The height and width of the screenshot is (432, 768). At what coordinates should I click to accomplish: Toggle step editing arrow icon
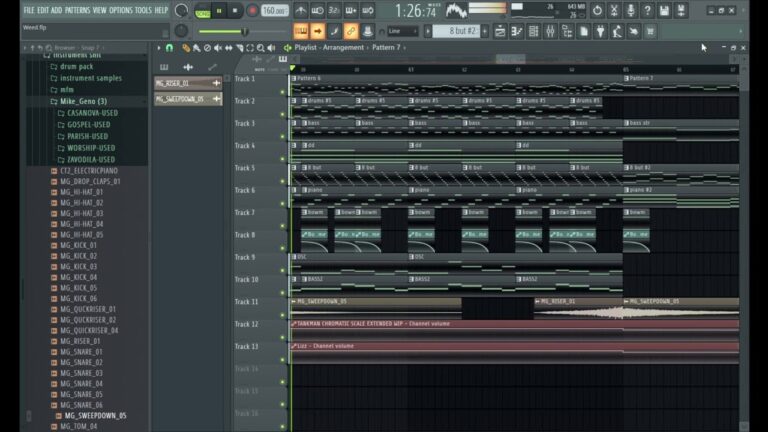(x=317, y=31)
